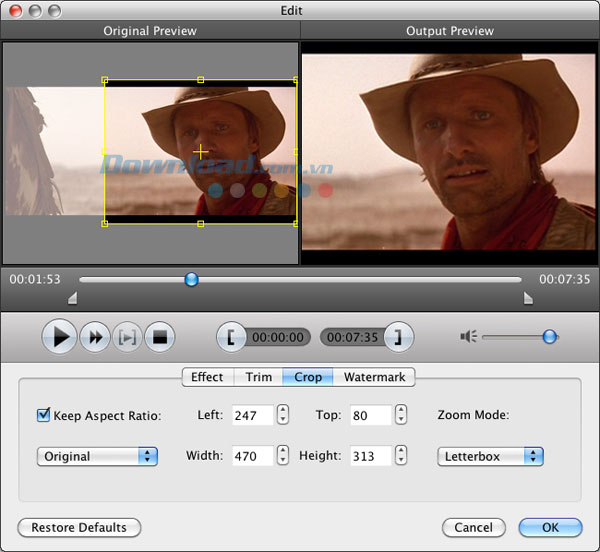Click the end time 00:07:35 field

pyautogui.click(x=352, y=337)
